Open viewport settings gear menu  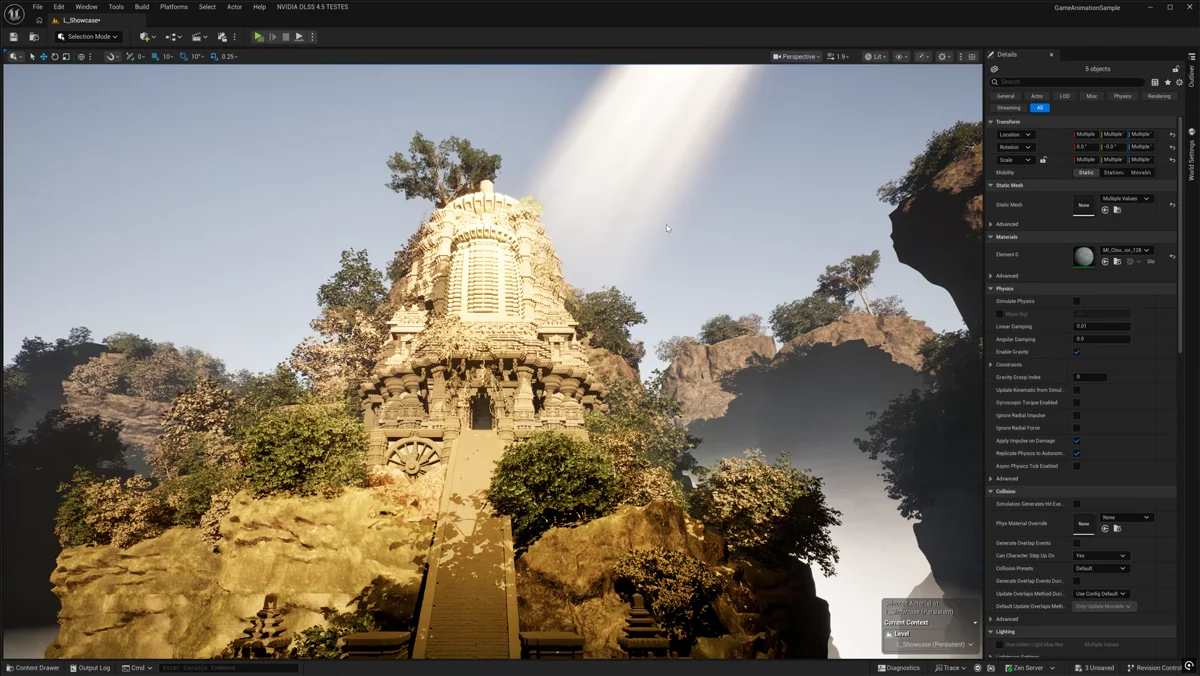[944, 57]
